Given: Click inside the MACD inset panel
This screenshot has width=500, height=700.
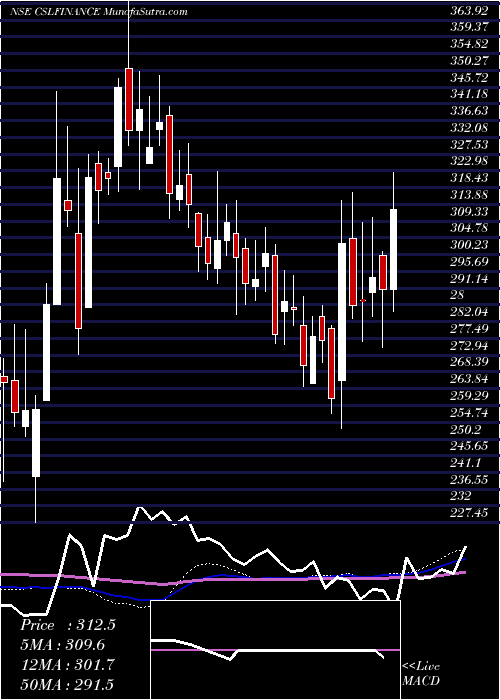Looking at the screenshot, I should [x=275, y=650].
